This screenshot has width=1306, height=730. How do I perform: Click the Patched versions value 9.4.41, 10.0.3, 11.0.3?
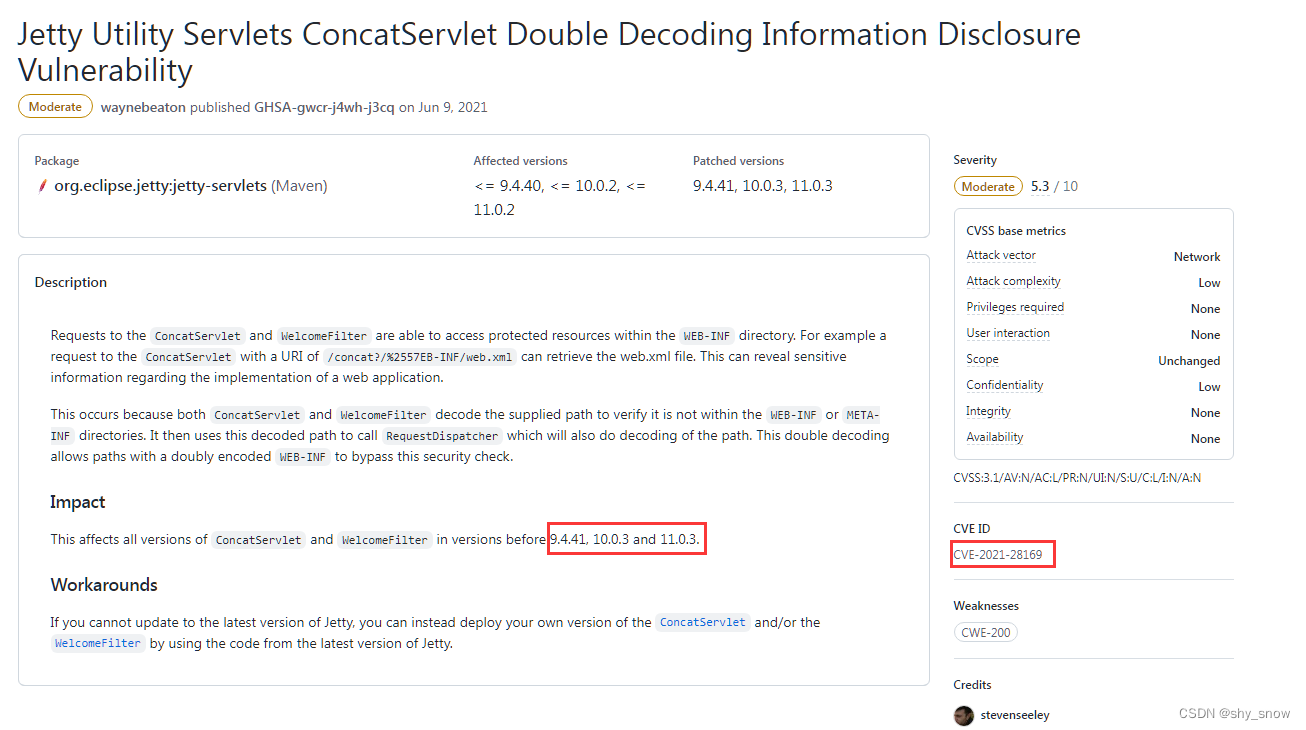tap(763, 186)
